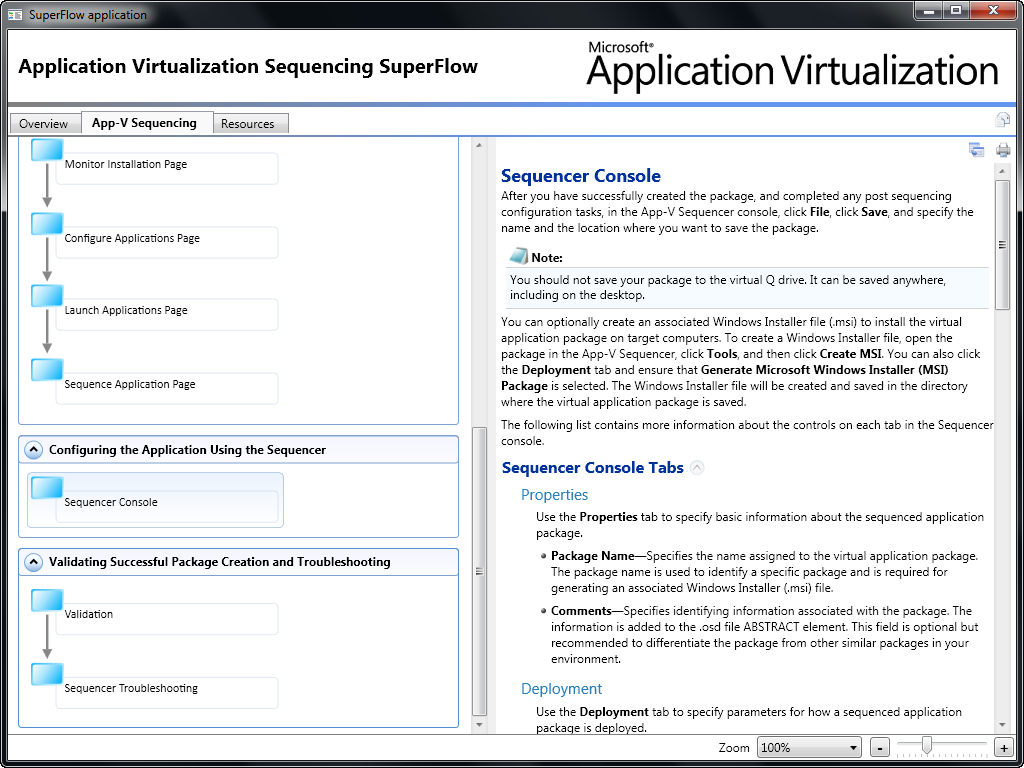1024x768 pixels.
Task: Click the Comments bullet term
Action: click(x=581, y=611)
